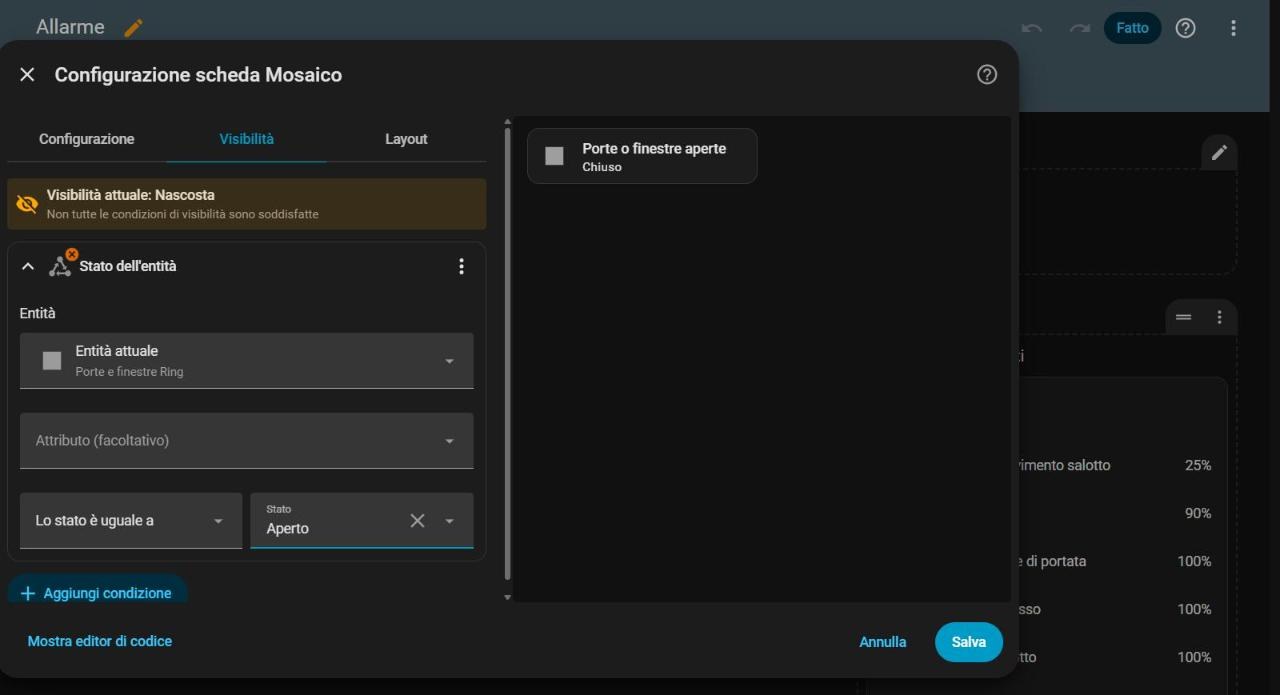Click the Chiuso status in preview tile

(602, 167)
